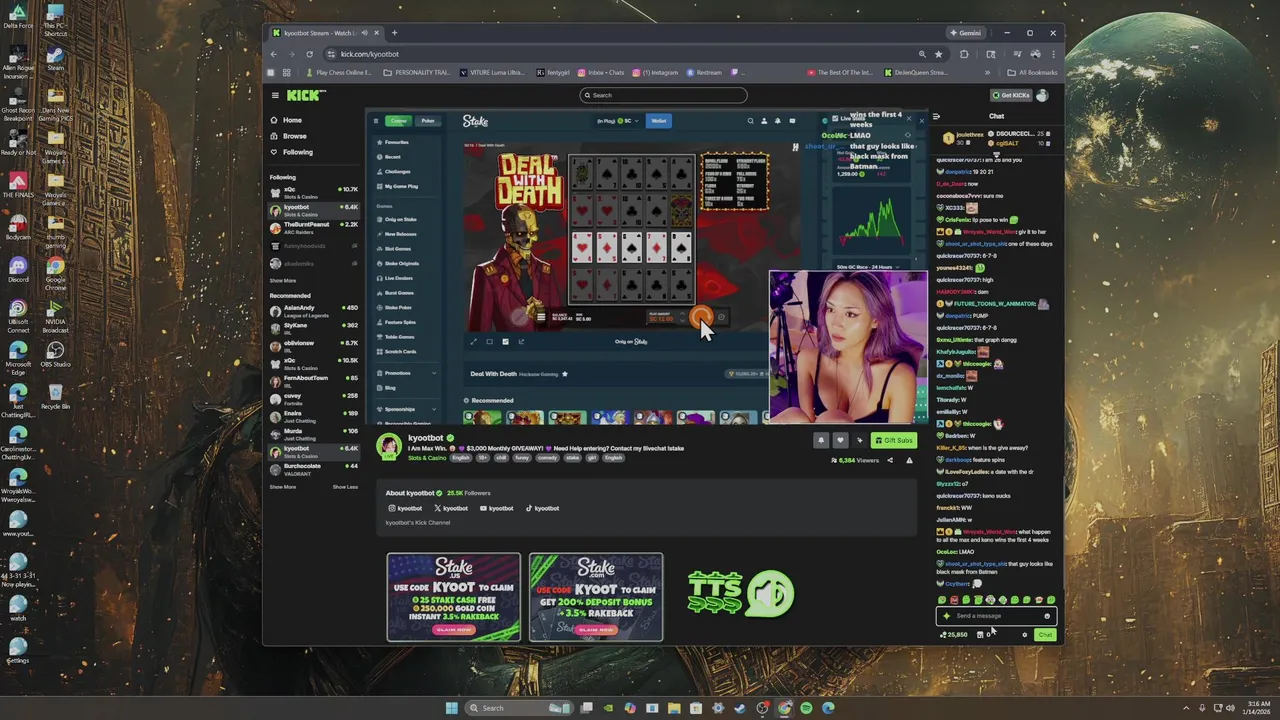Screen dimensions: 1280x720
Task: Open kyootbot's TikTok link
Action: point(543,508)
